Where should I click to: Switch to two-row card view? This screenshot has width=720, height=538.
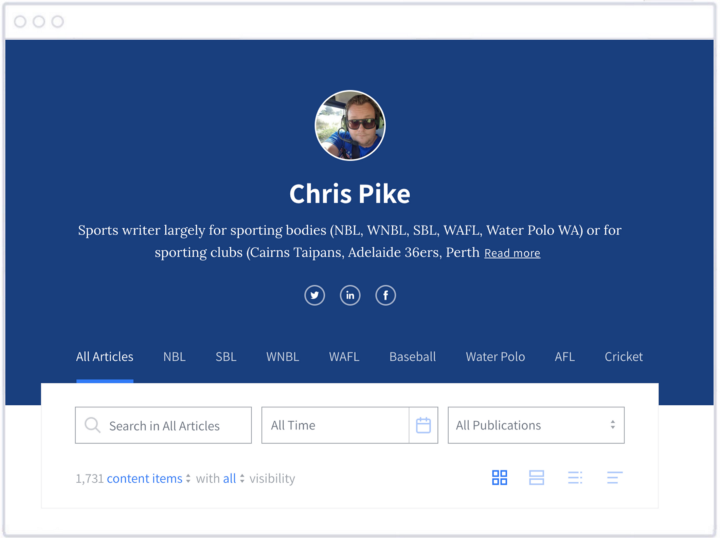tap(536, 477)
